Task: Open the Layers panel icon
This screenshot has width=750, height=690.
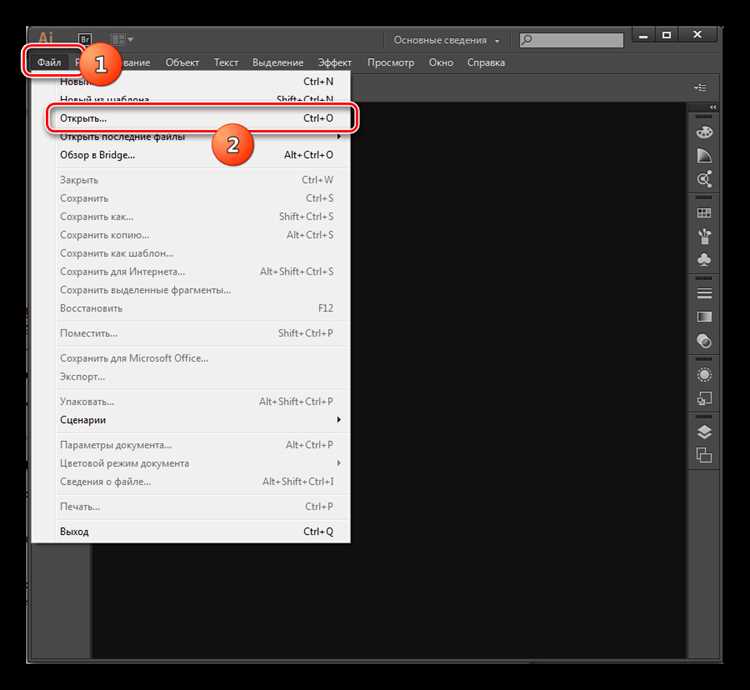Action: coord(704,432)
